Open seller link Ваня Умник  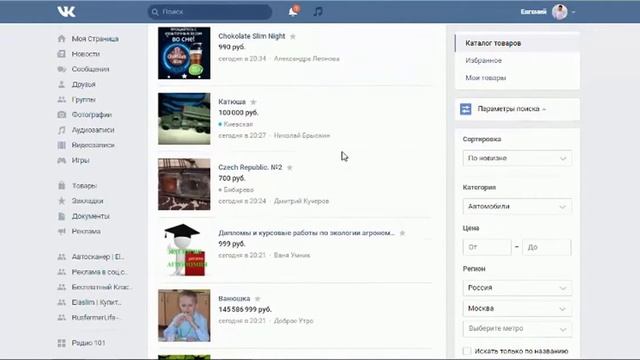point(292,256)
